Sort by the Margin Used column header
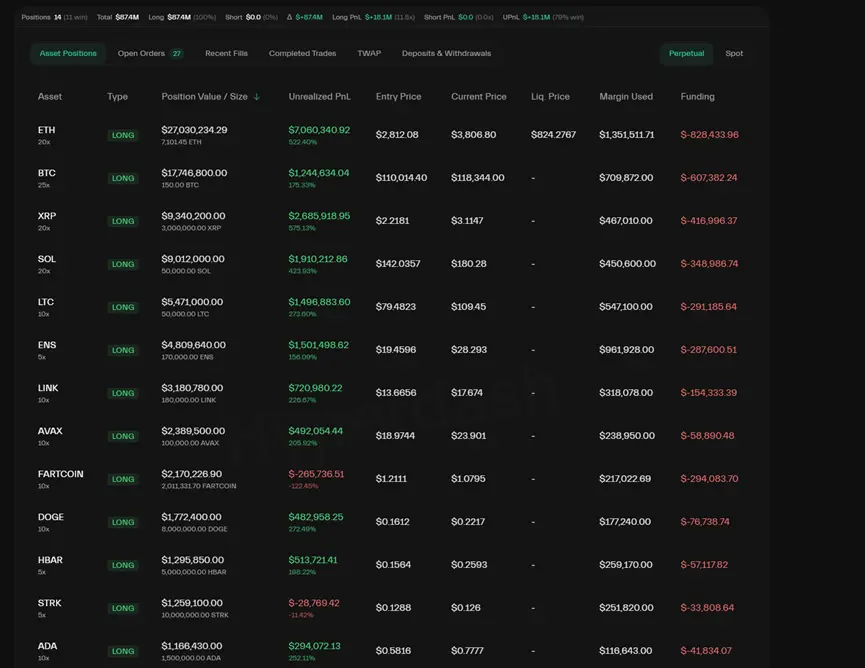The image size is (865, 668). [x=626, y=97]
